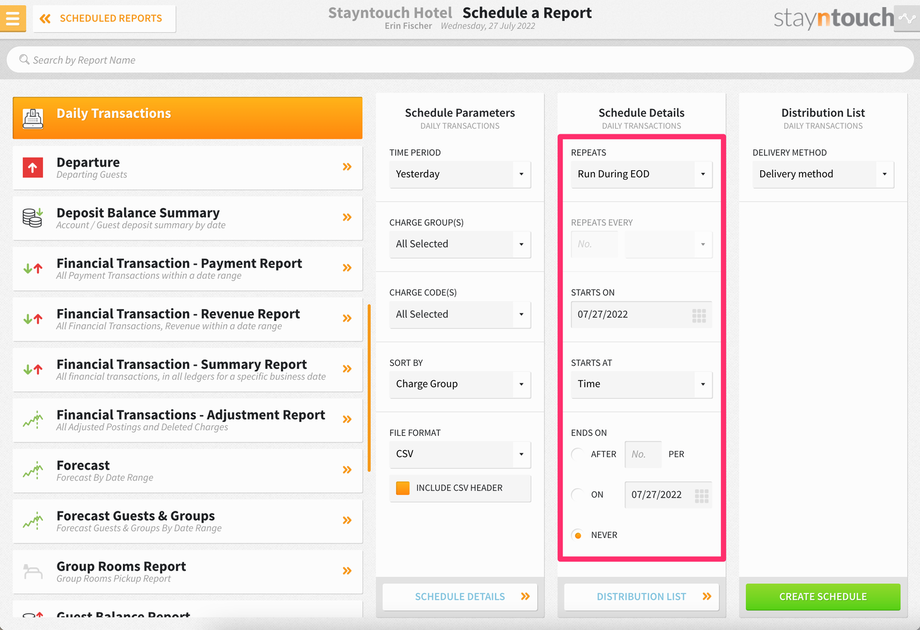The image size is (920, 630).
Task: Open Financial Transactions - Adjustment Report
Action: click(x=188, y=420)
